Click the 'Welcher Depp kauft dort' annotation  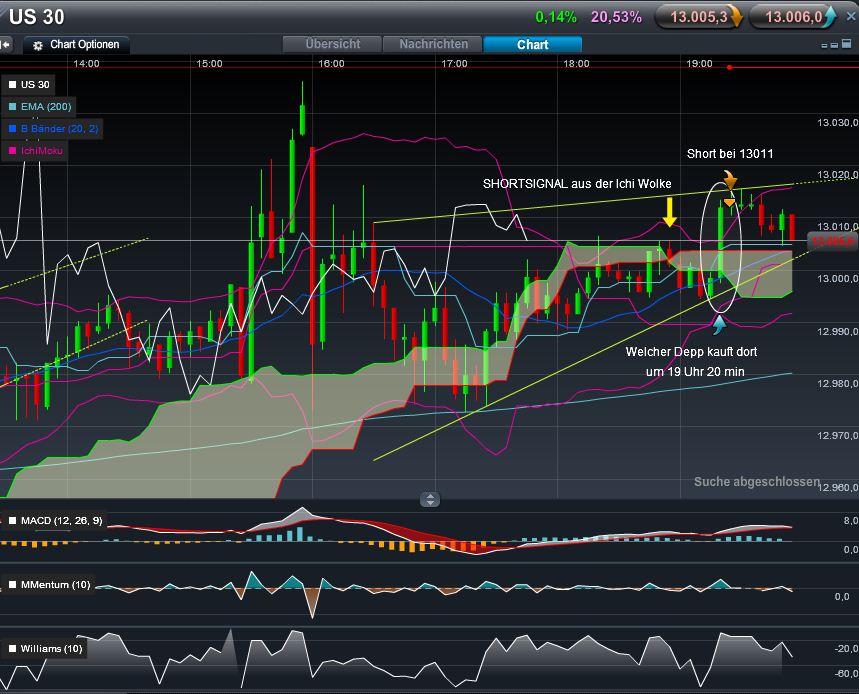[x=691, y=352]
